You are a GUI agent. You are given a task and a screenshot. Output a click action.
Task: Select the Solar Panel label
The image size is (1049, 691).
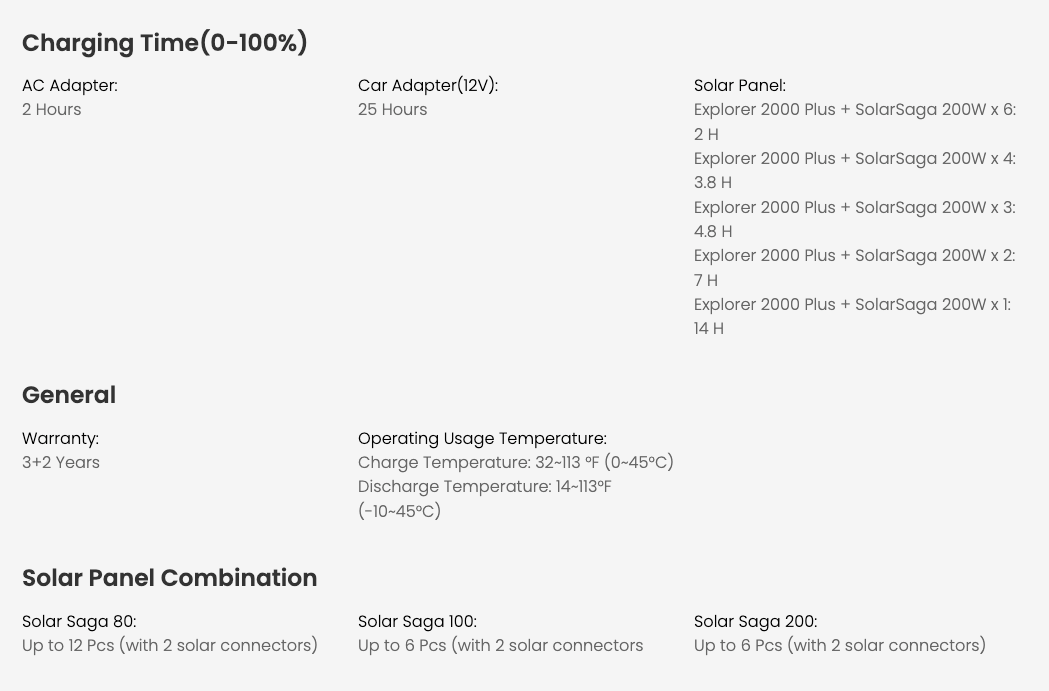(x=740, y=86)
